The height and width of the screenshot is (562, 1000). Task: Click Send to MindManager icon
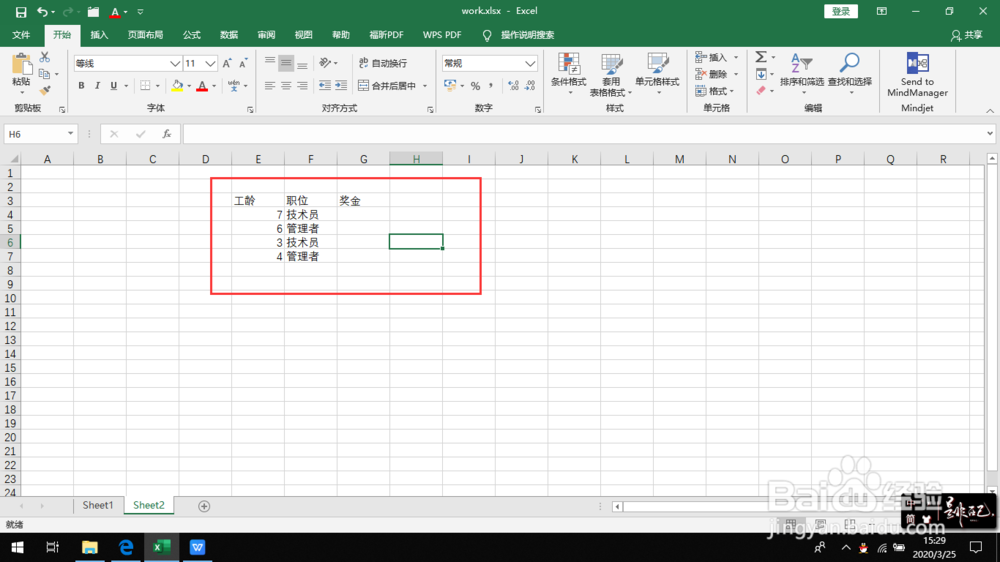[x=917, y=75]
